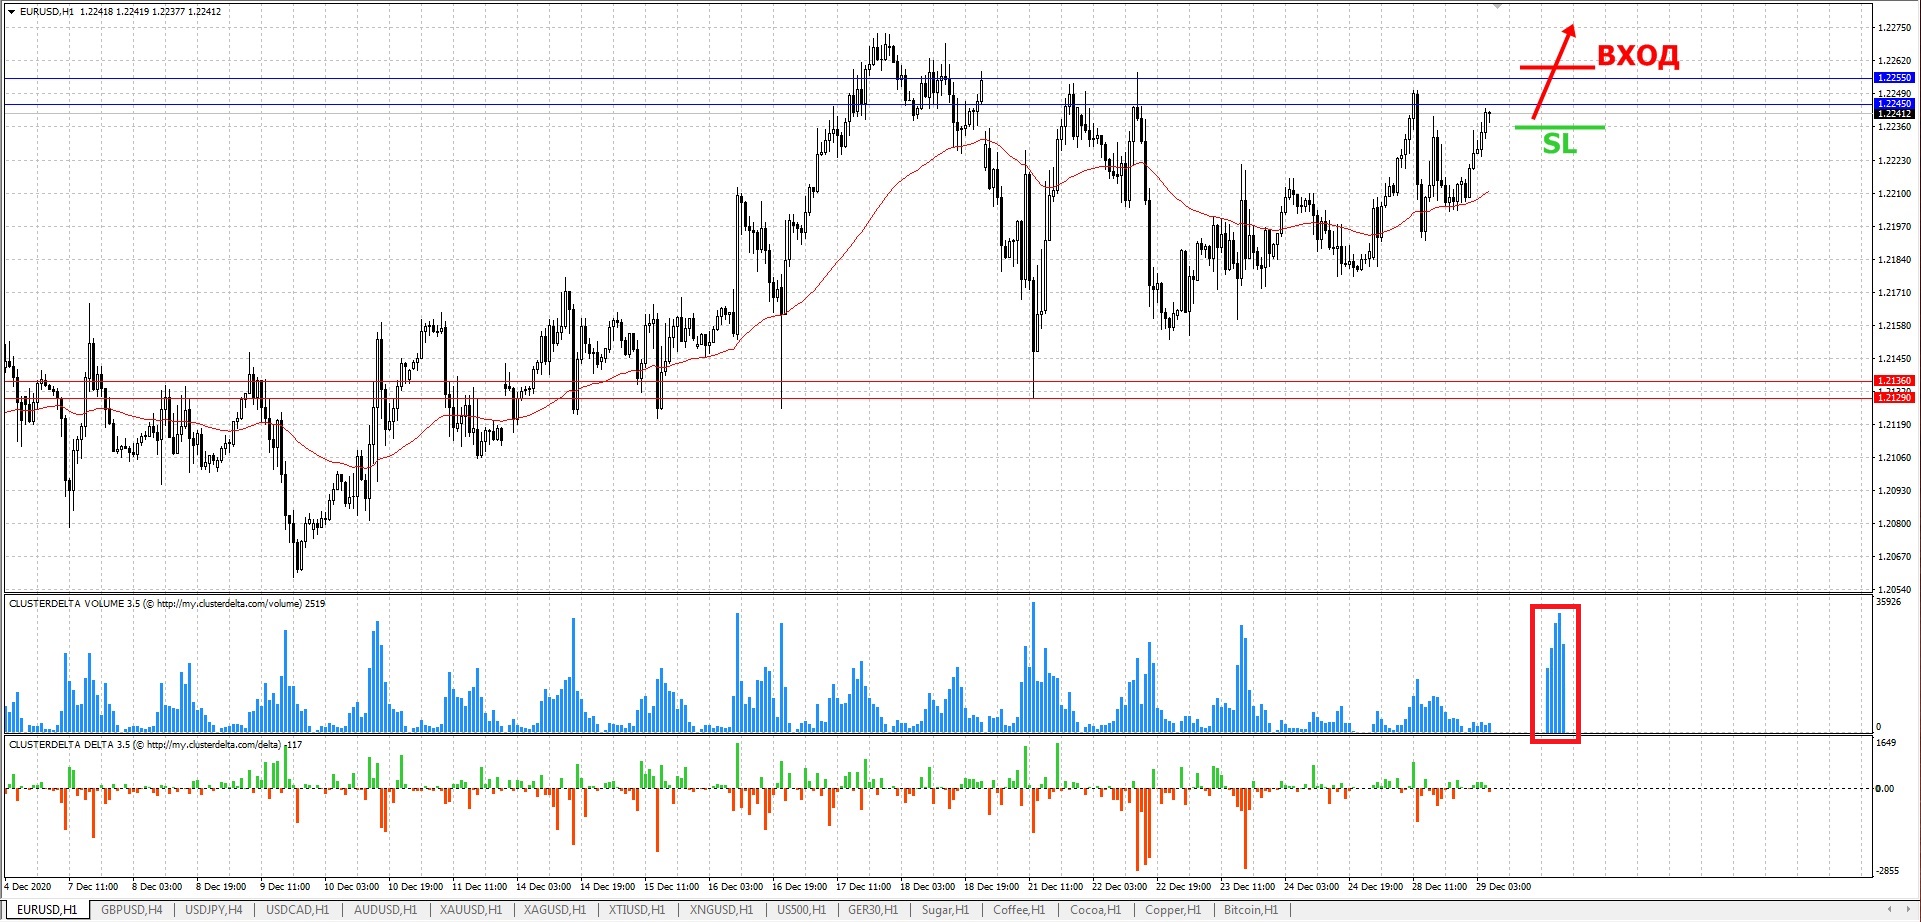
Task: Switch to the GBPUSD,H4 chart tab
Action: click(131, 910)
